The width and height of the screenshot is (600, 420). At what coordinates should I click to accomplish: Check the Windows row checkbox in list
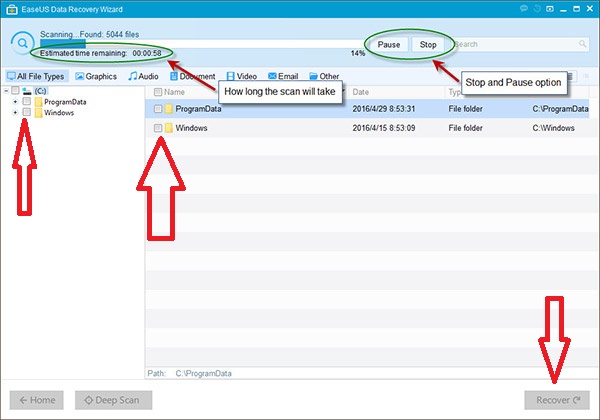pyautogui.click(x=158, y=128)
